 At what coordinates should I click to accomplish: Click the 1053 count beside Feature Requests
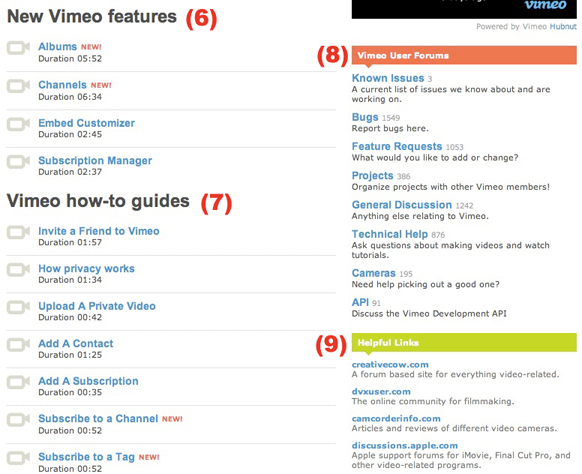click(x=454, y=147)
